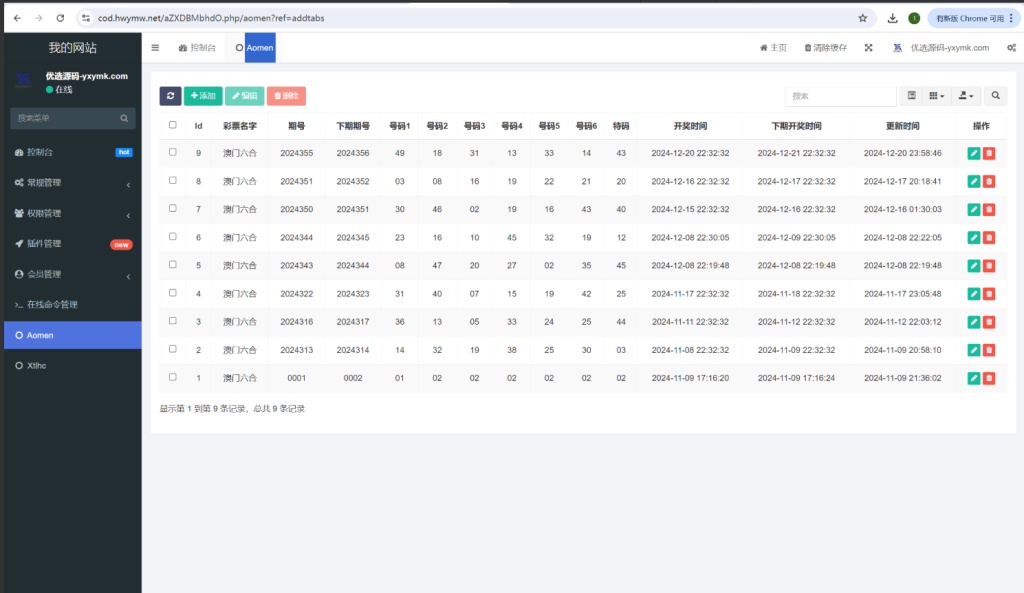
Task: Select the Aomen tab
Action: pyautogui.click(x=255, y=48)
